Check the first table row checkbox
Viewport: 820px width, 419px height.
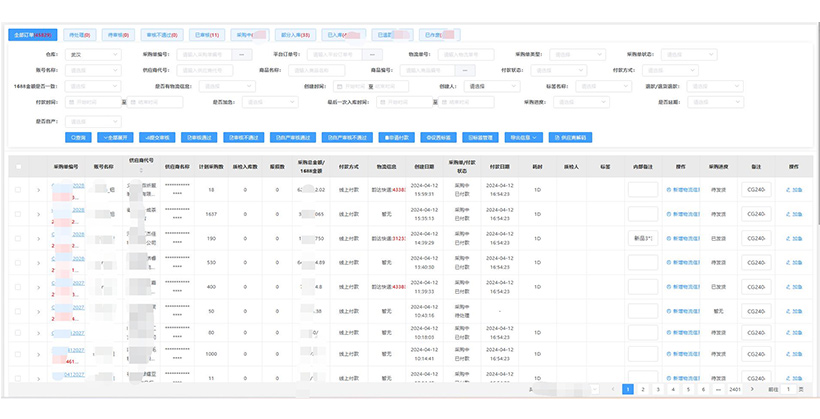18,189
